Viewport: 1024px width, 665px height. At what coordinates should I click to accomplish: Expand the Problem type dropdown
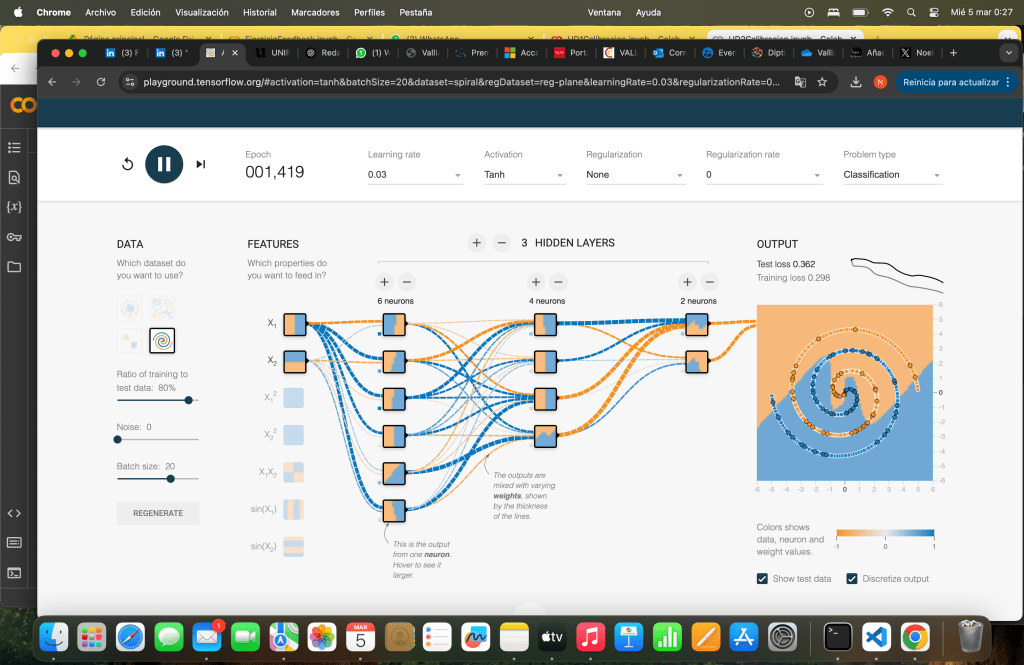(892, 175)
